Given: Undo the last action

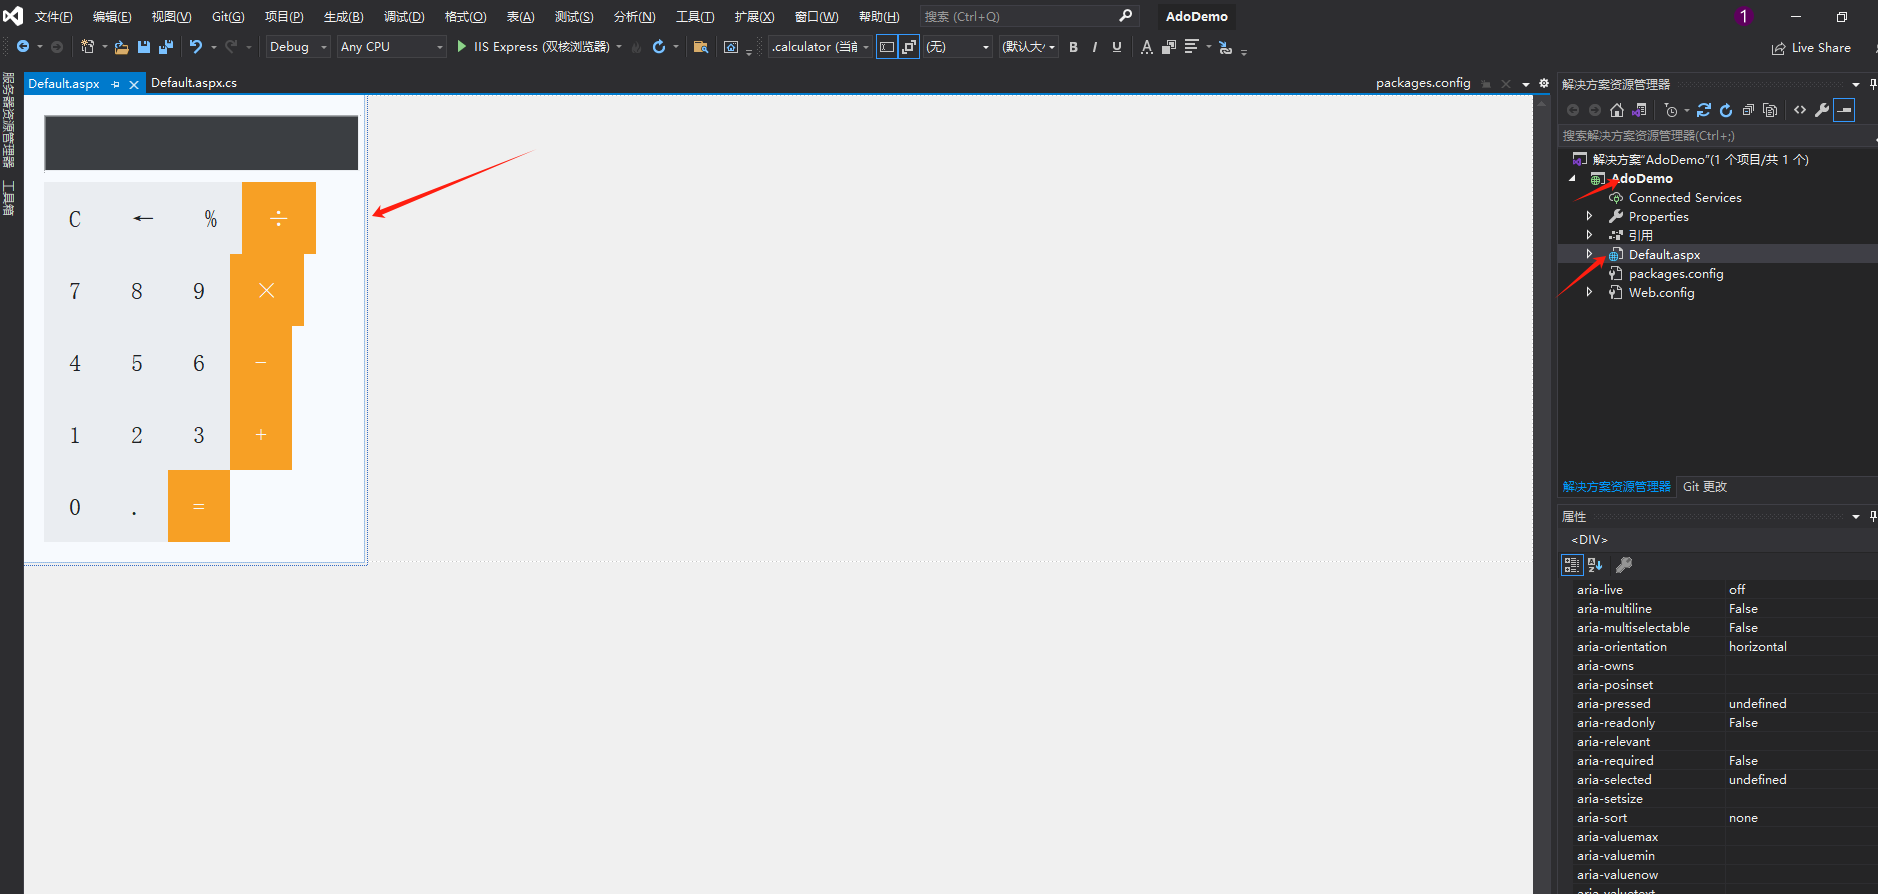Looking at the screenshot, I should (x=196, y=47).
